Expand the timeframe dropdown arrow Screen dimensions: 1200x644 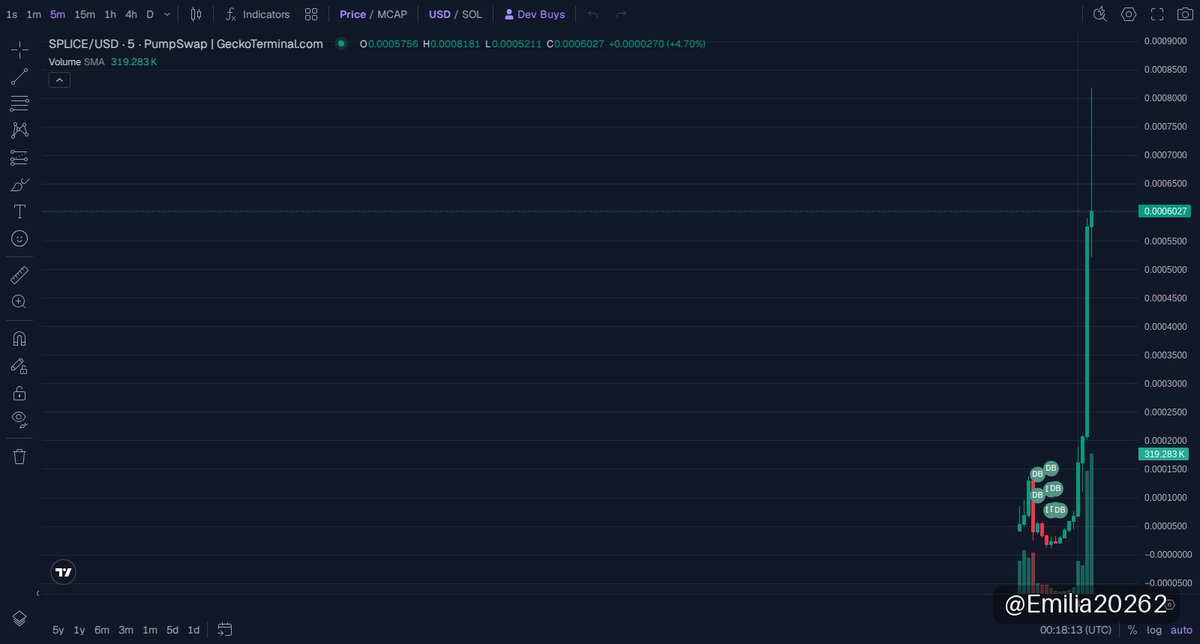167,15
